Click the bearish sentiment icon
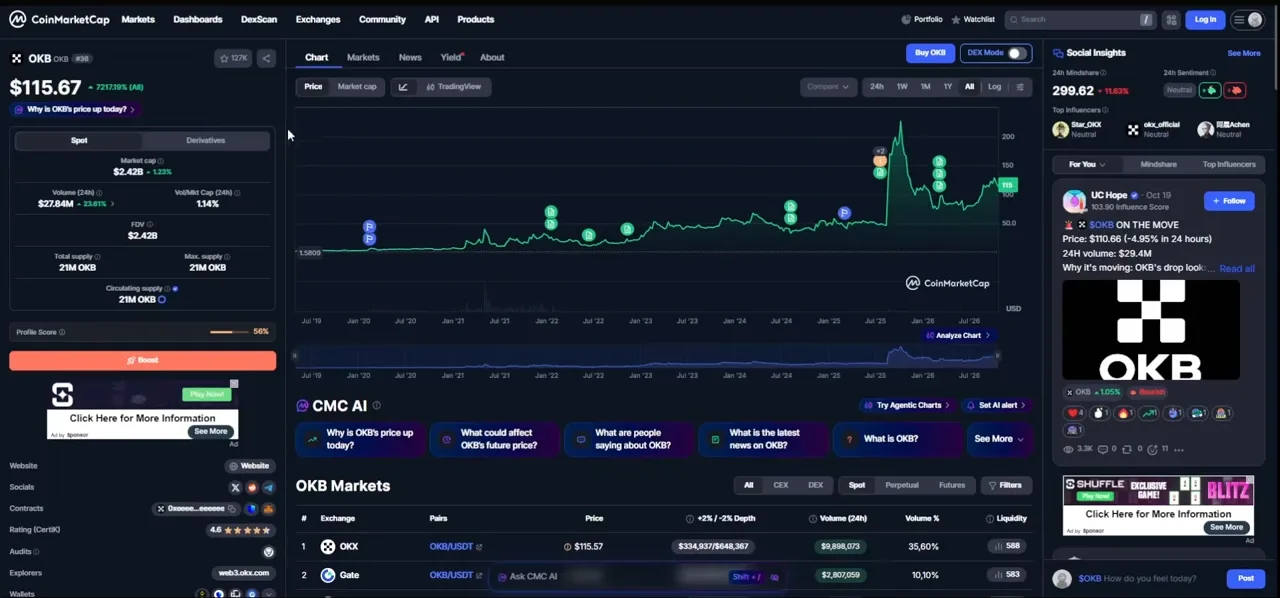The height and width of the screenshot is (598, 1280). [1234, 90]
